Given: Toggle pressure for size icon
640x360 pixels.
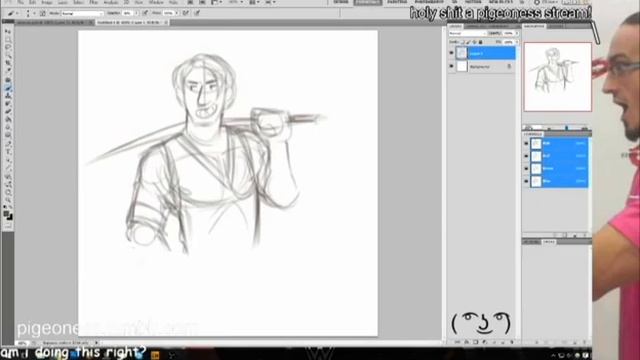Looking at the screenshot, I should pyautogui.click(x=197, y=13).
